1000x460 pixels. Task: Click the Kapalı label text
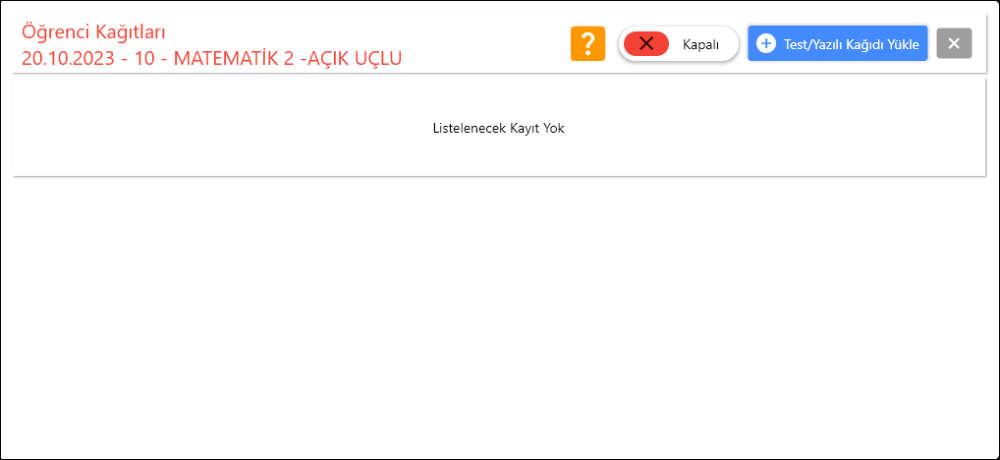[x=701, y=44]
